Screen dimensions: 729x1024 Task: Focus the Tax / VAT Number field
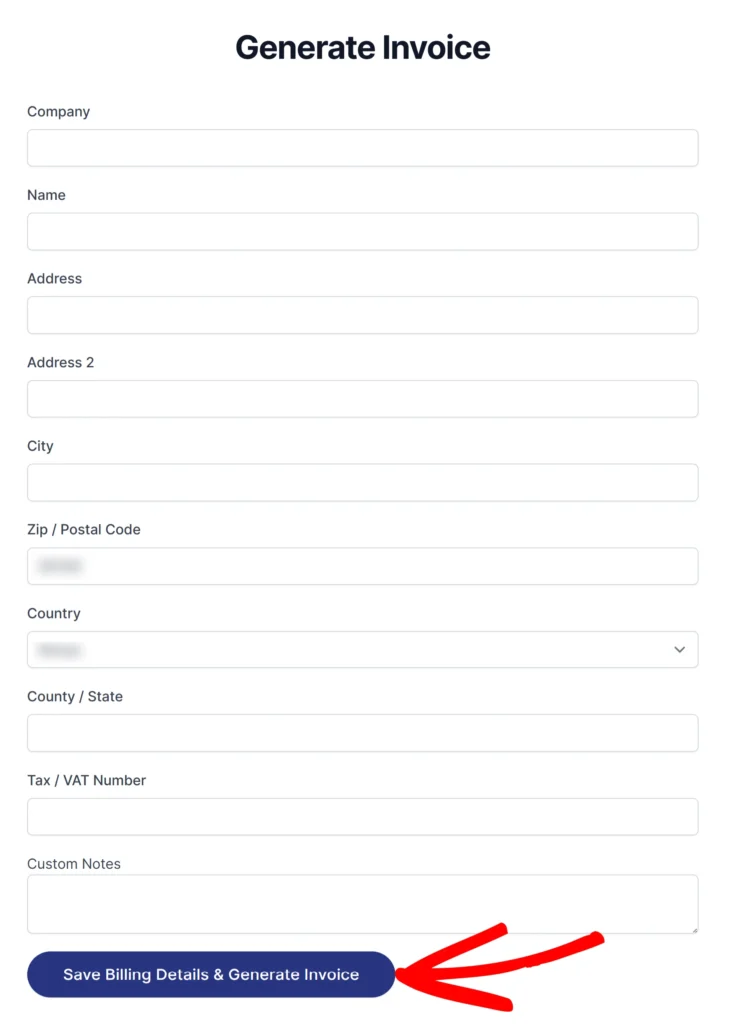363,816
